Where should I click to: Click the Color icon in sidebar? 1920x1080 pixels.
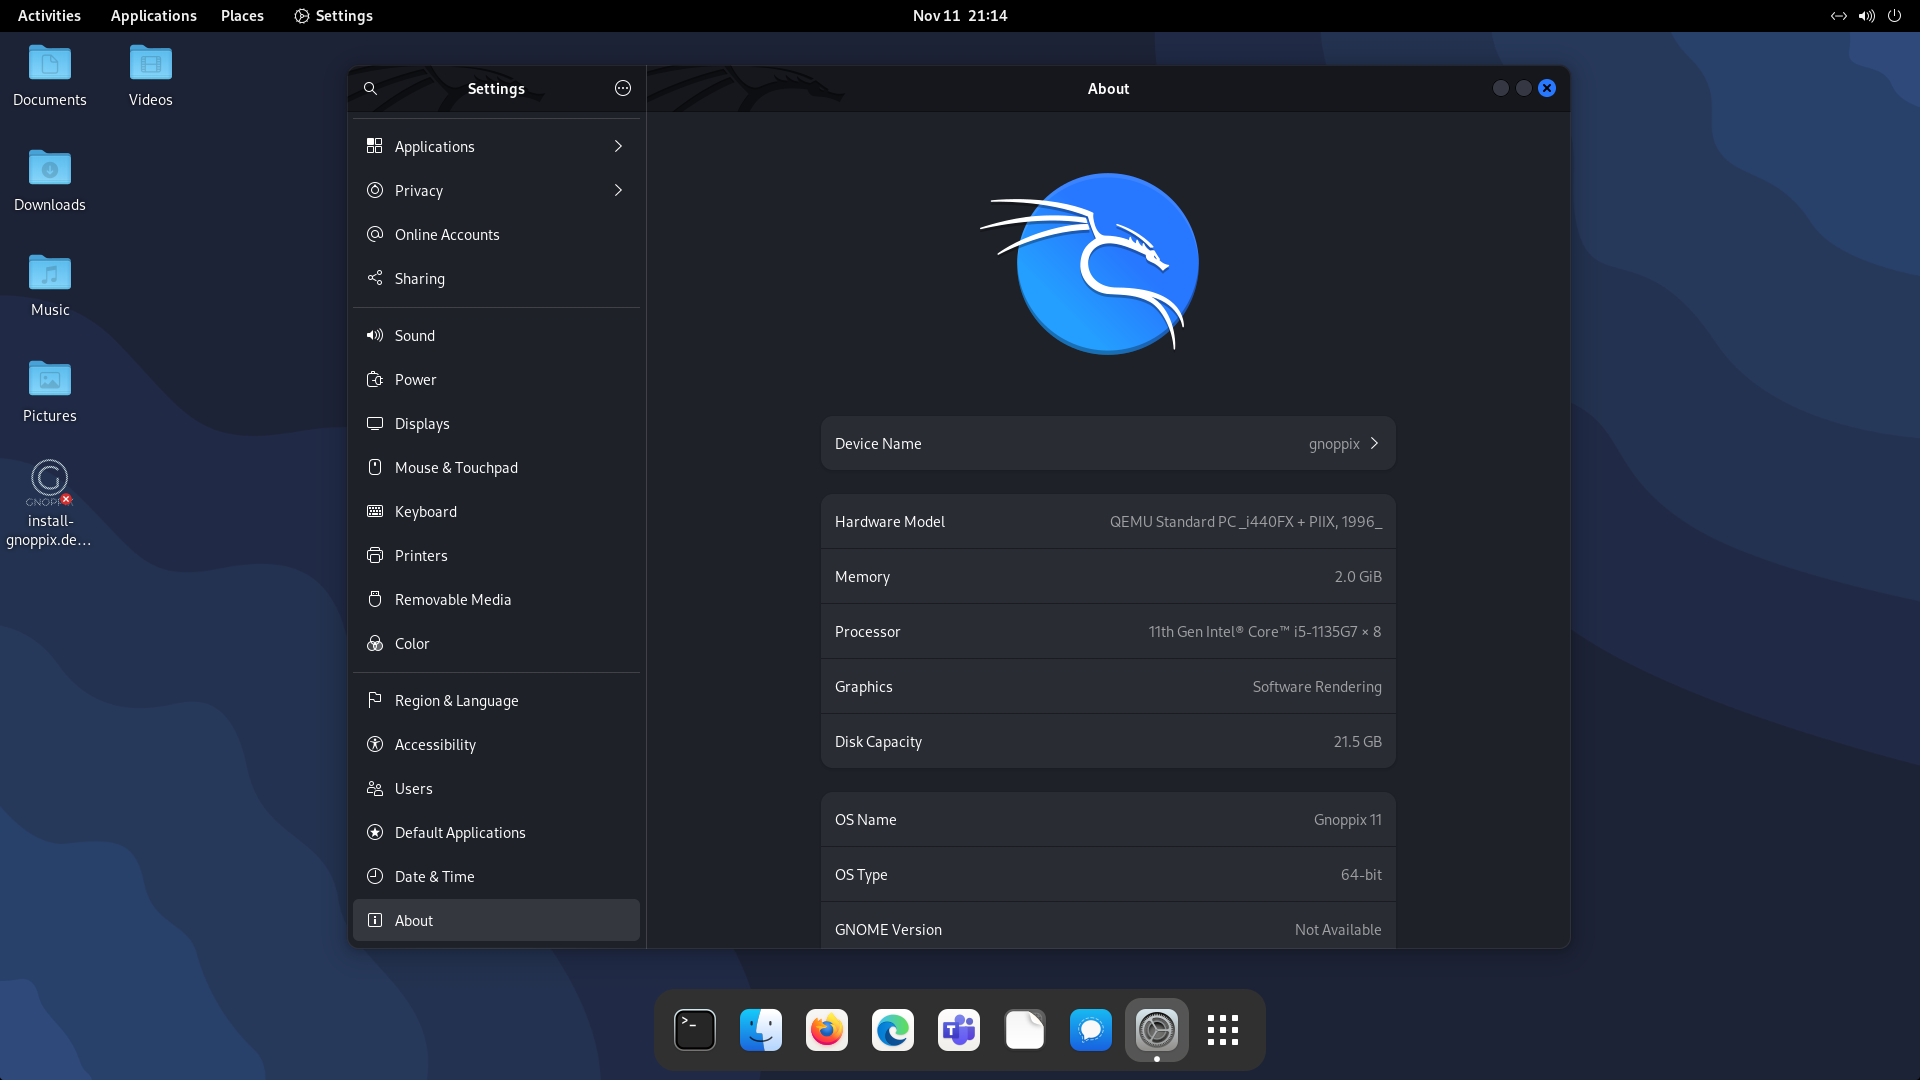click(375, 643)
